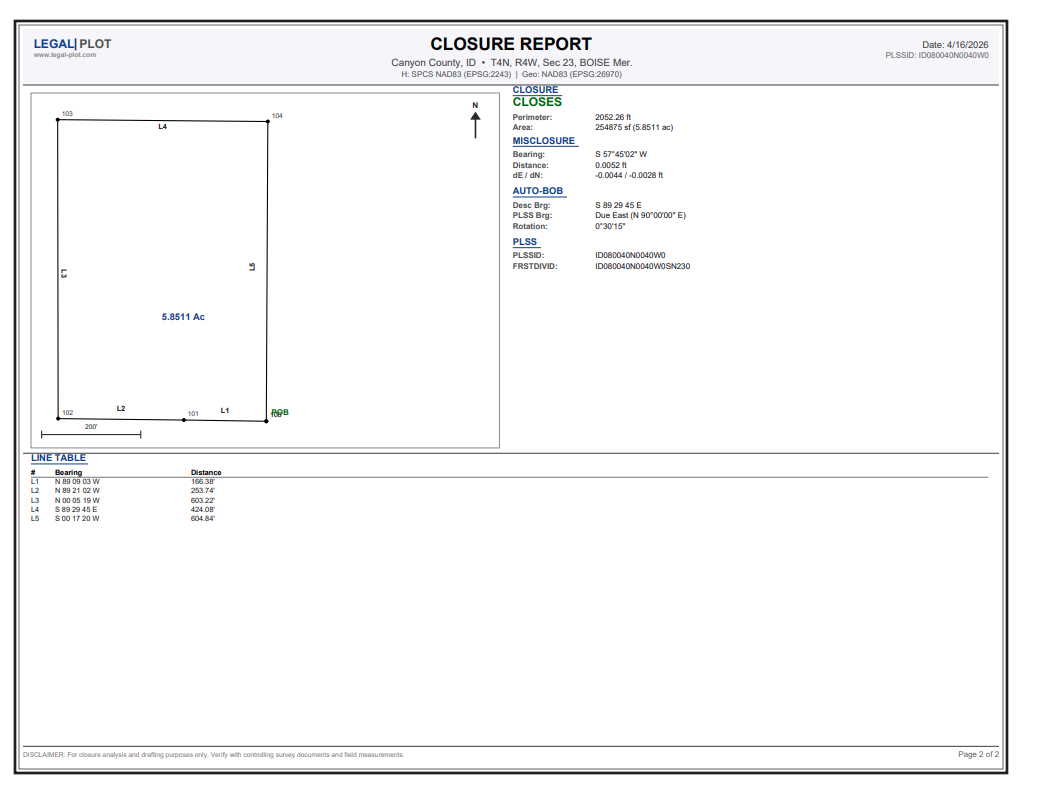
Task: Open the www.legal-plot.com link
Action: pos(65,55)
